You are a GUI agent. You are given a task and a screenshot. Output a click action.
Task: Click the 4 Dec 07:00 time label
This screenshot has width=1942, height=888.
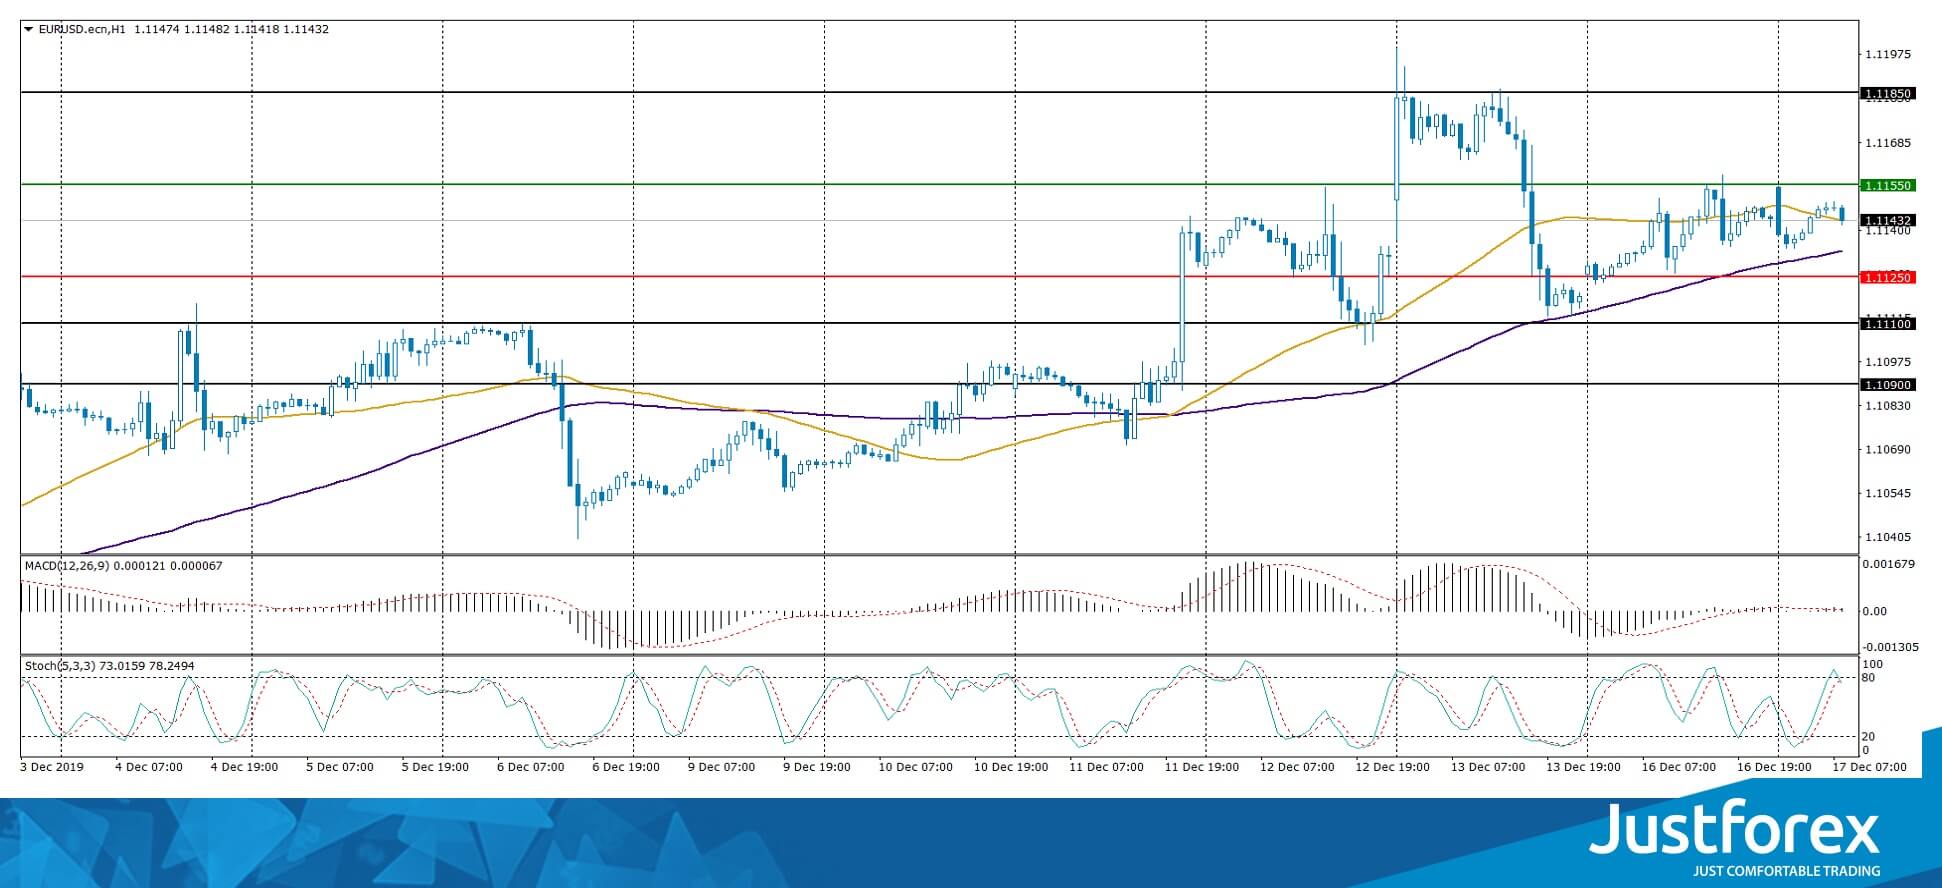coord(149,768)
